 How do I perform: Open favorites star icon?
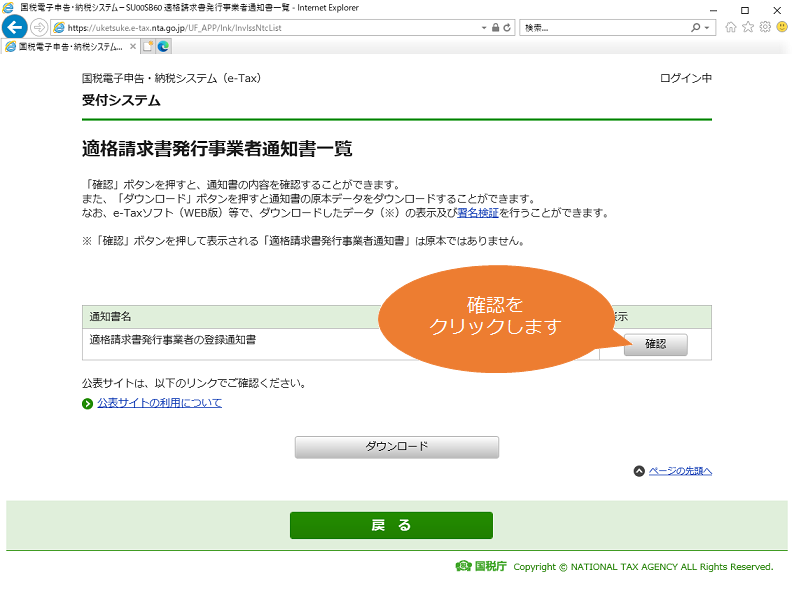pos(748,27)
